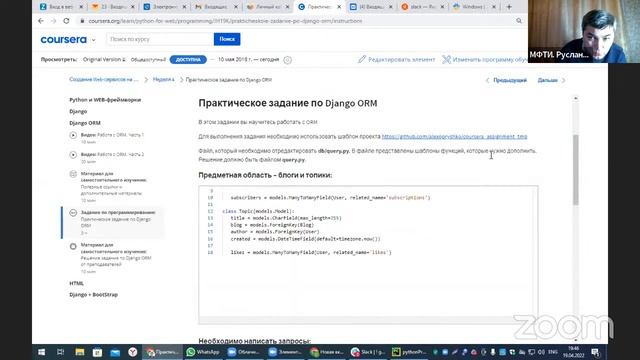Screen dimensions: 640x360
Task: Open breadcrumb link Создание Web-сервисов на
Action: click(104, 80)
